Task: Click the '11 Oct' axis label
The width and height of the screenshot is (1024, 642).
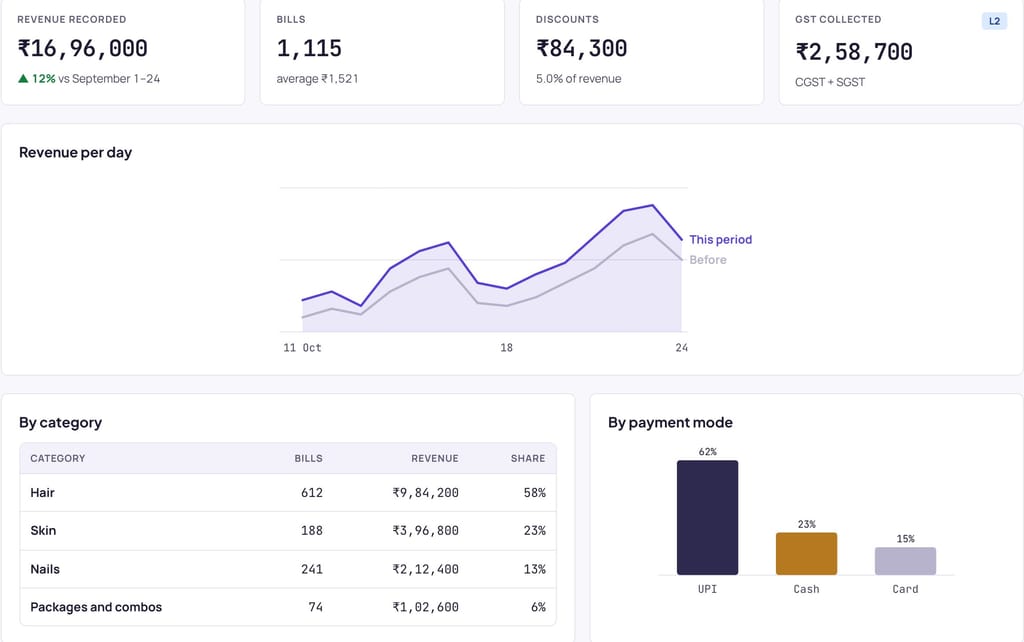Action: [x=302, y=348]
